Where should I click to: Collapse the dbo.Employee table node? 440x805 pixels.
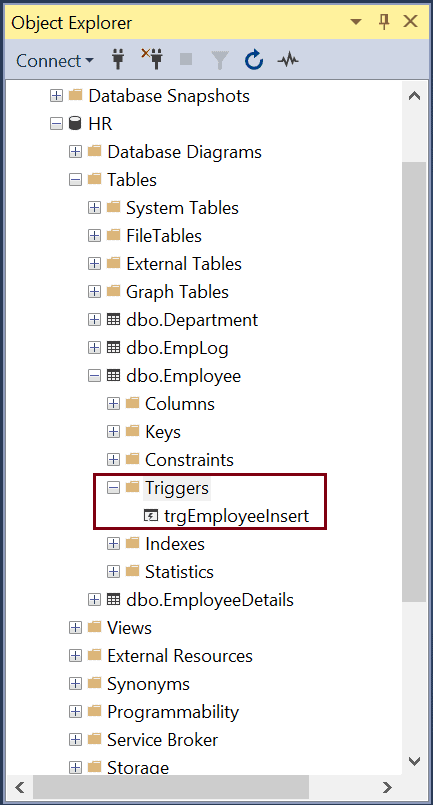pos(94,375)
